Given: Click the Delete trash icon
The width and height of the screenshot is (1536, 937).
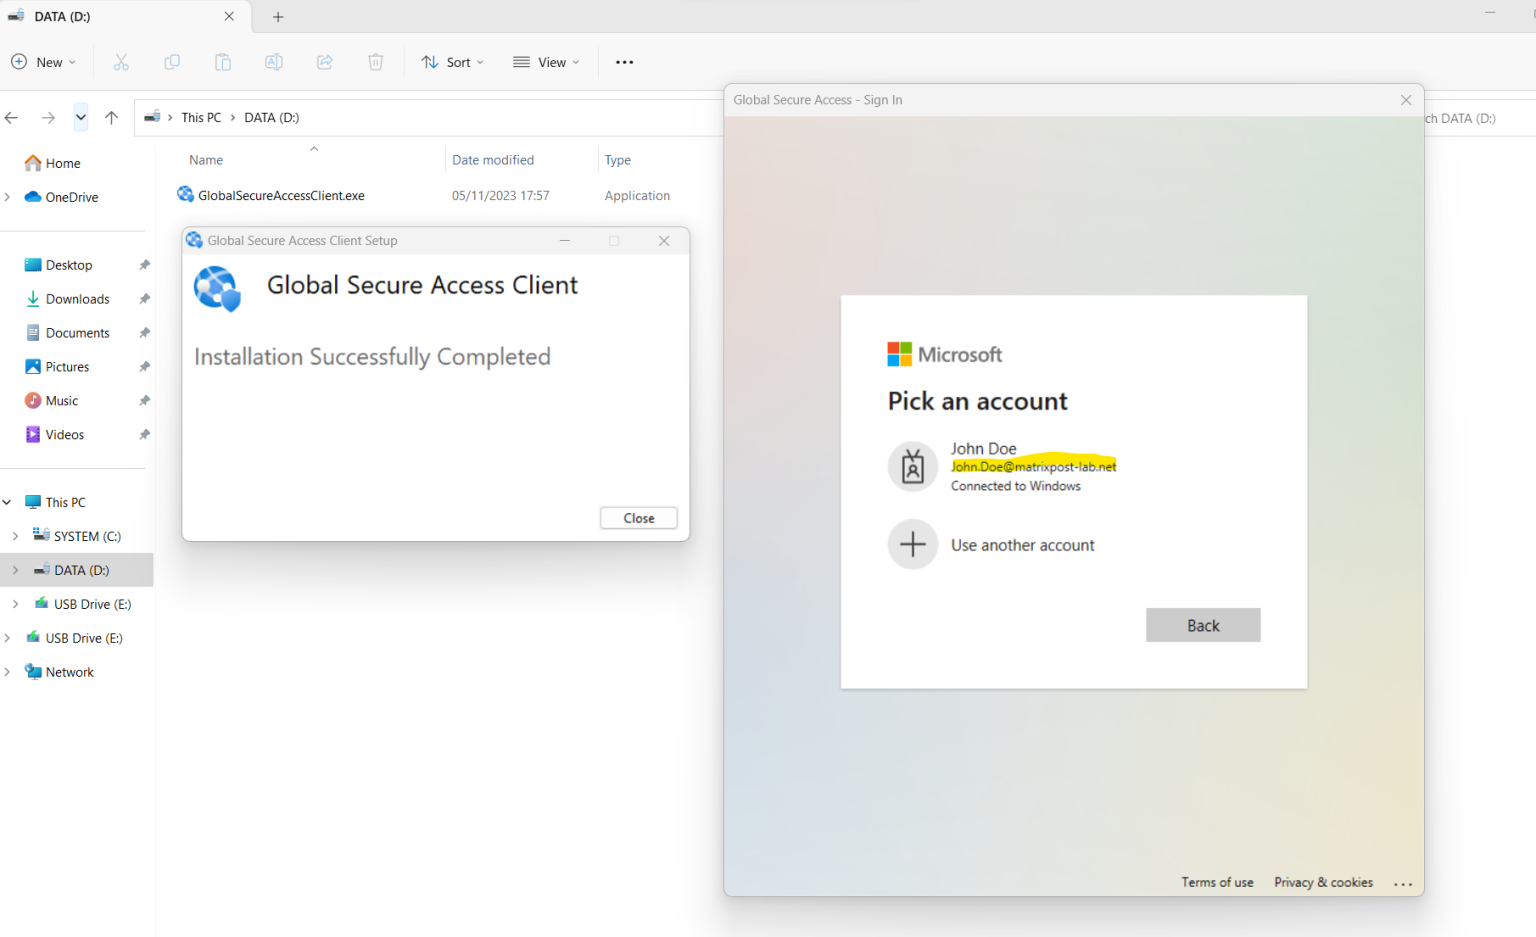Looking at the screenshot, I should tap(375, 62).
